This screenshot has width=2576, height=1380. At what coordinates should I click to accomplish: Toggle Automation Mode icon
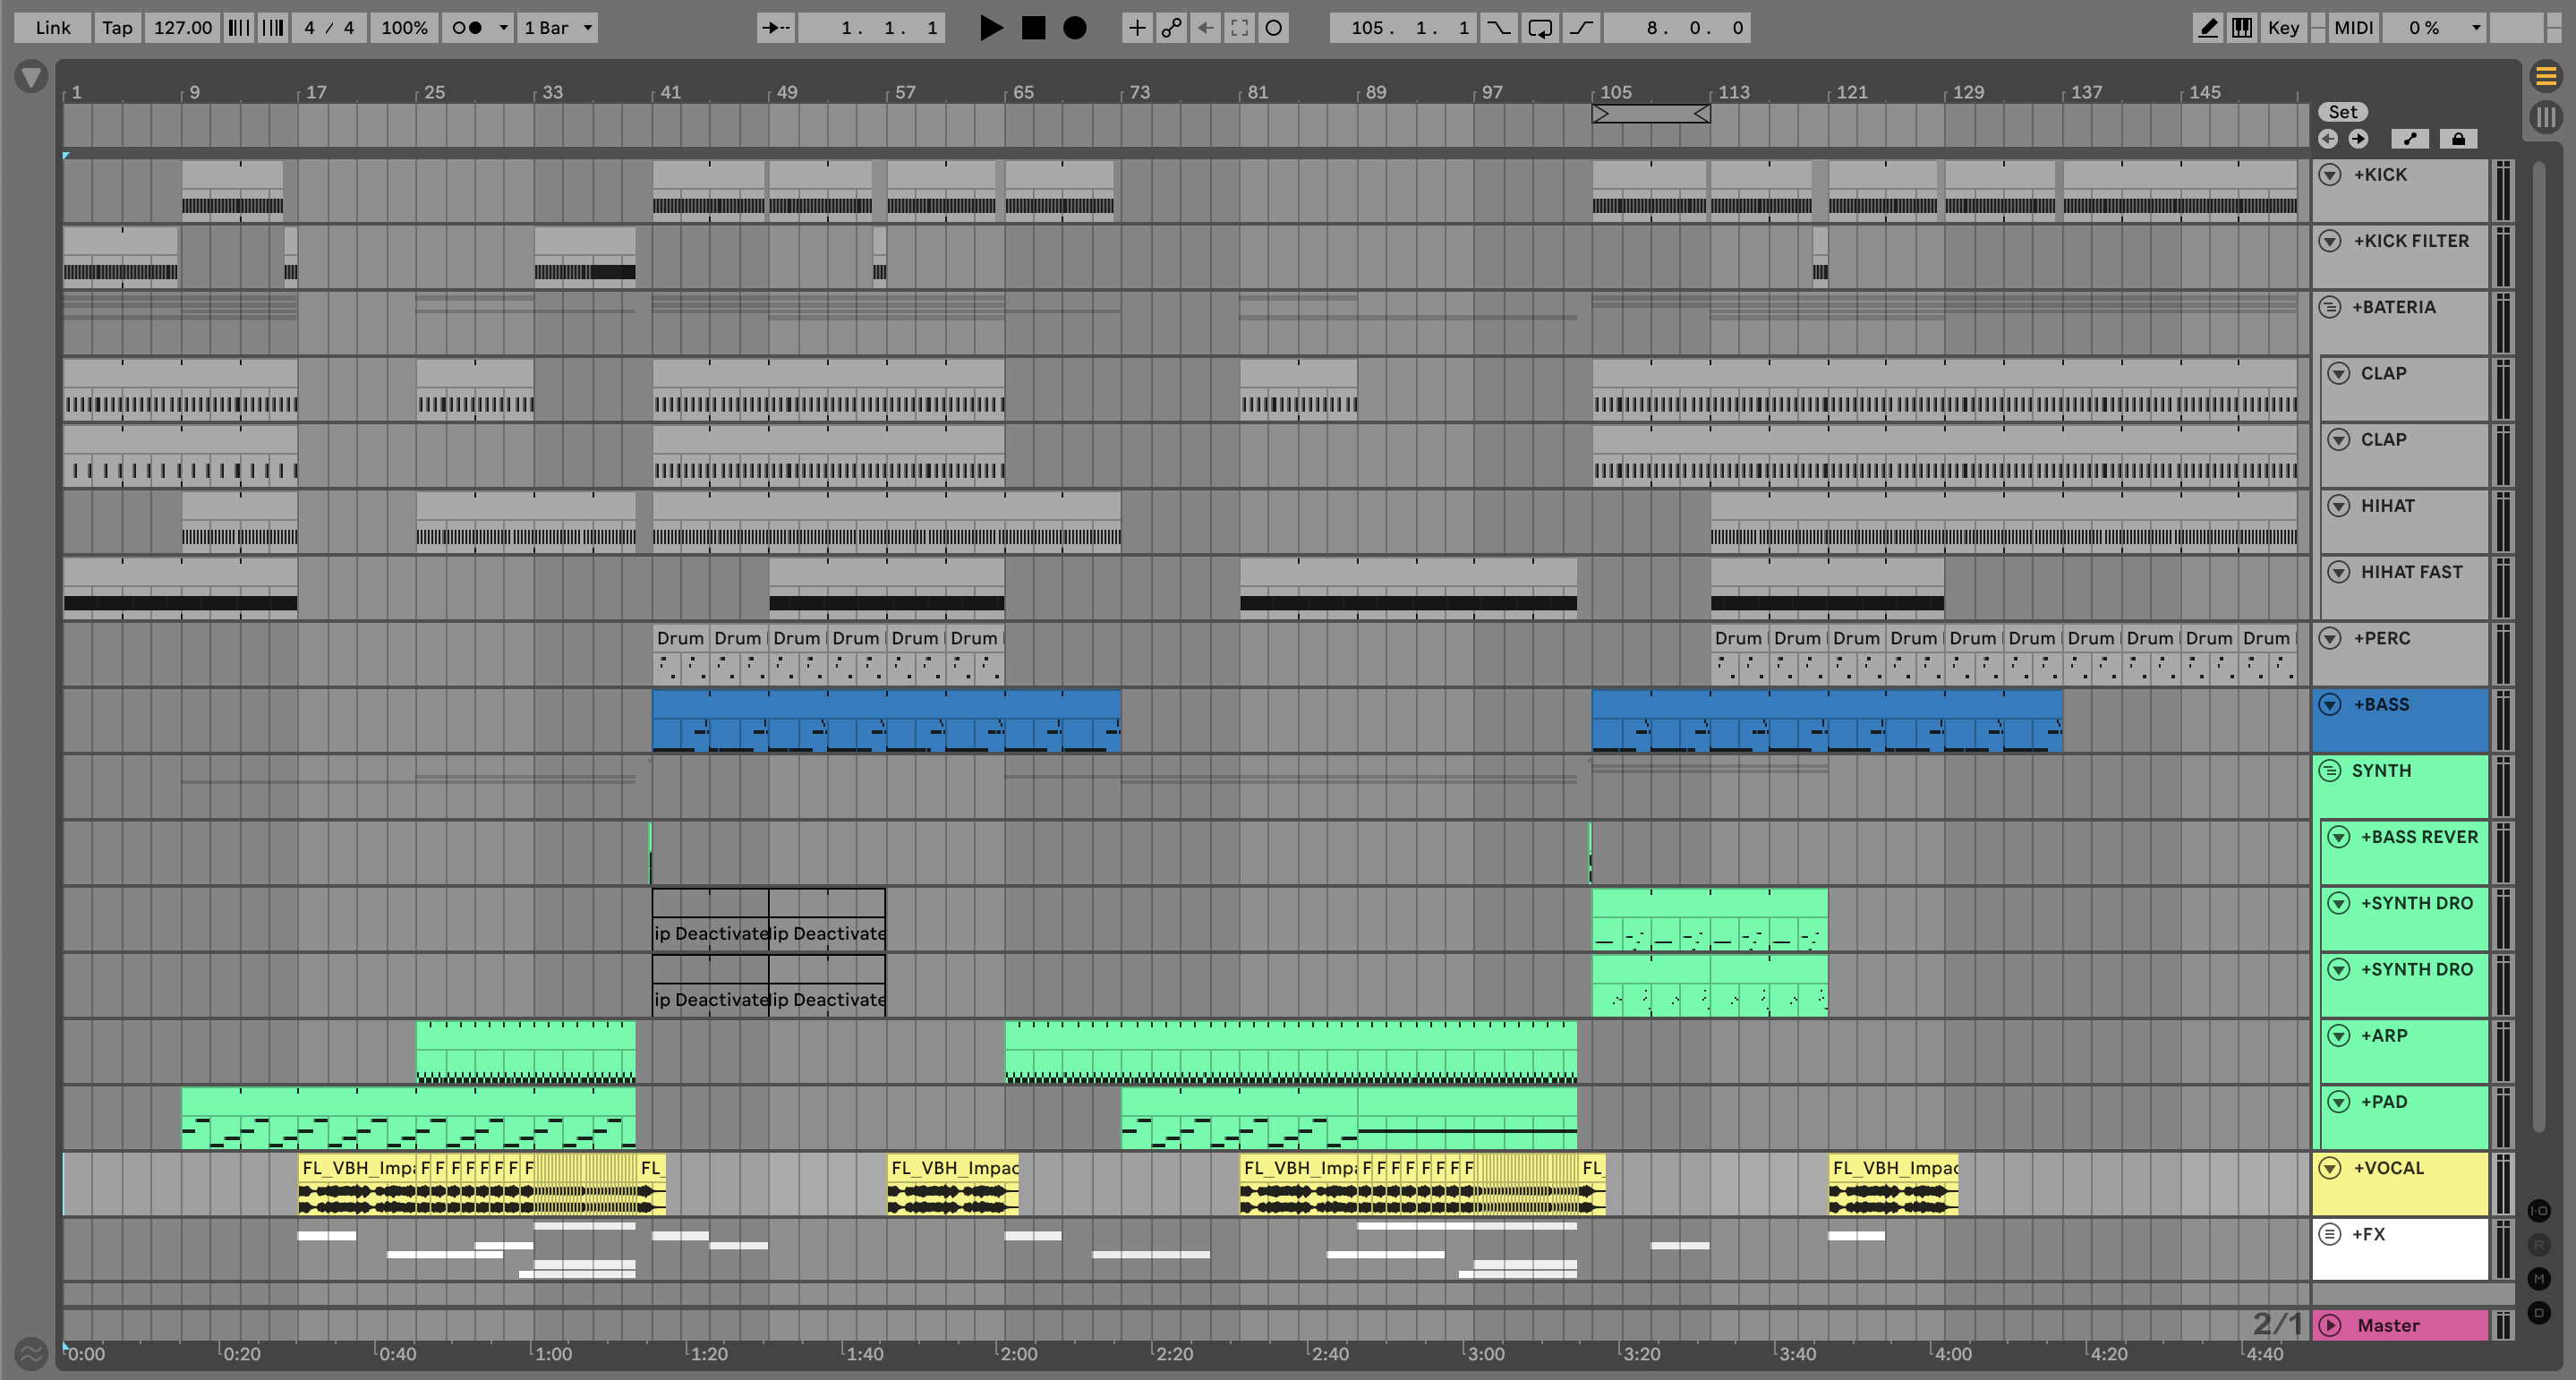tap(2410, 139)
